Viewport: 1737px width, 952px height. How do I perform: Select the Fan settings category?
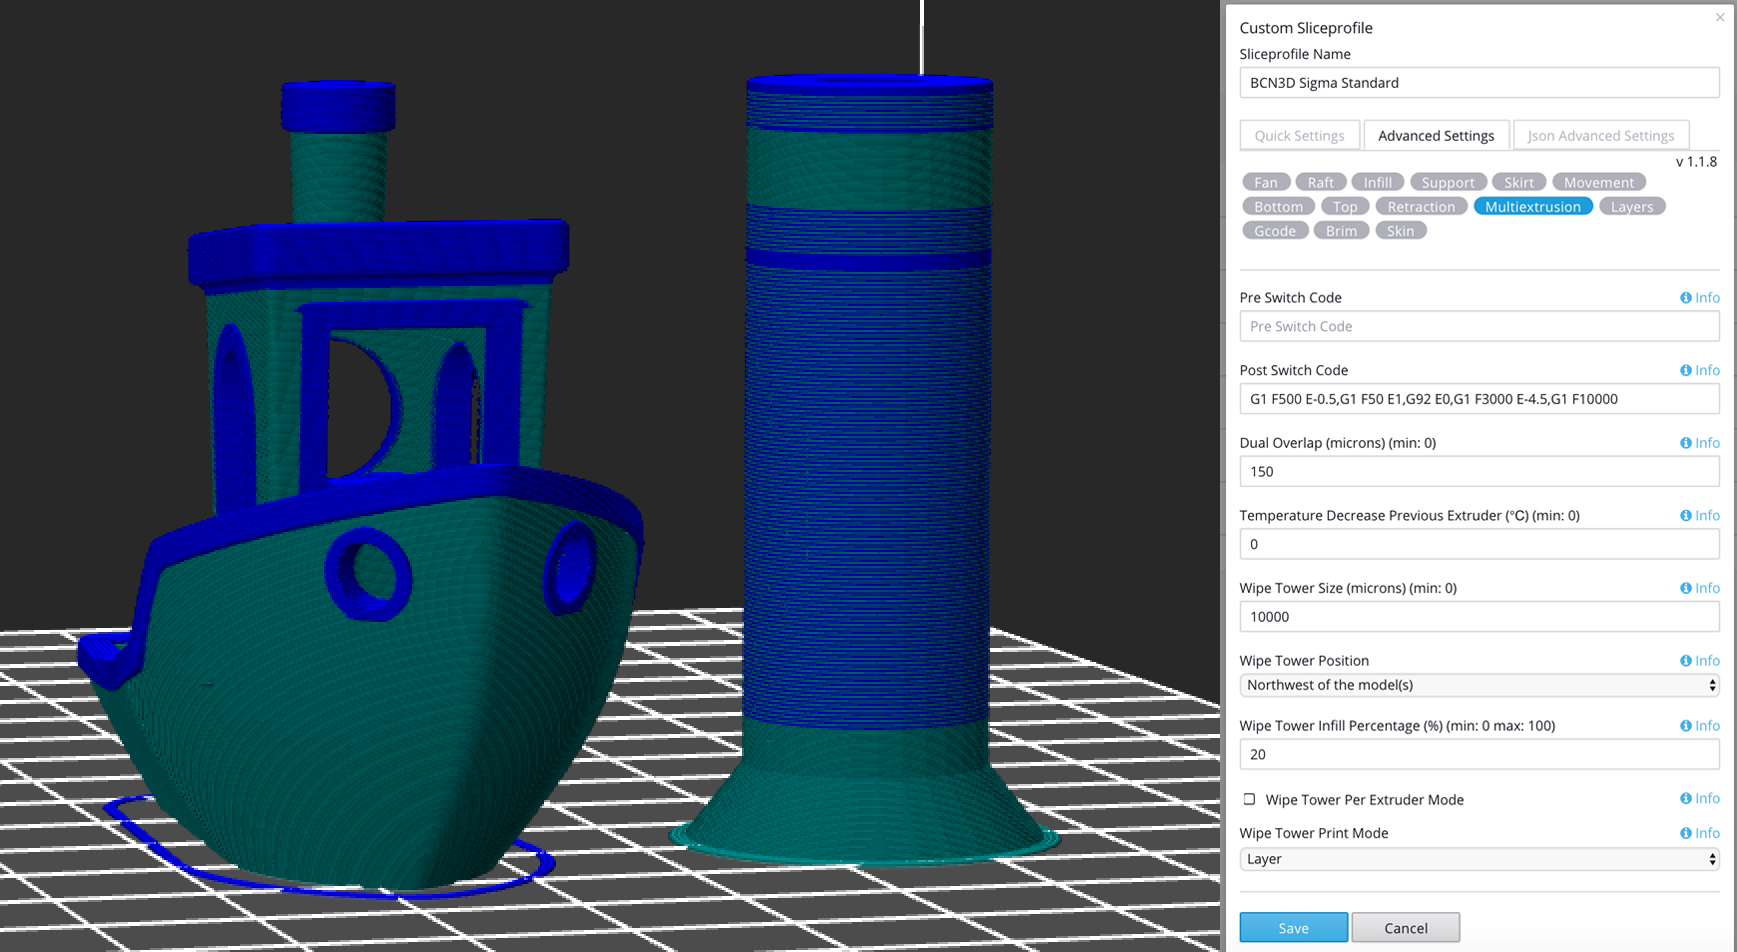pyautogui.click(x=1265, y=182)
